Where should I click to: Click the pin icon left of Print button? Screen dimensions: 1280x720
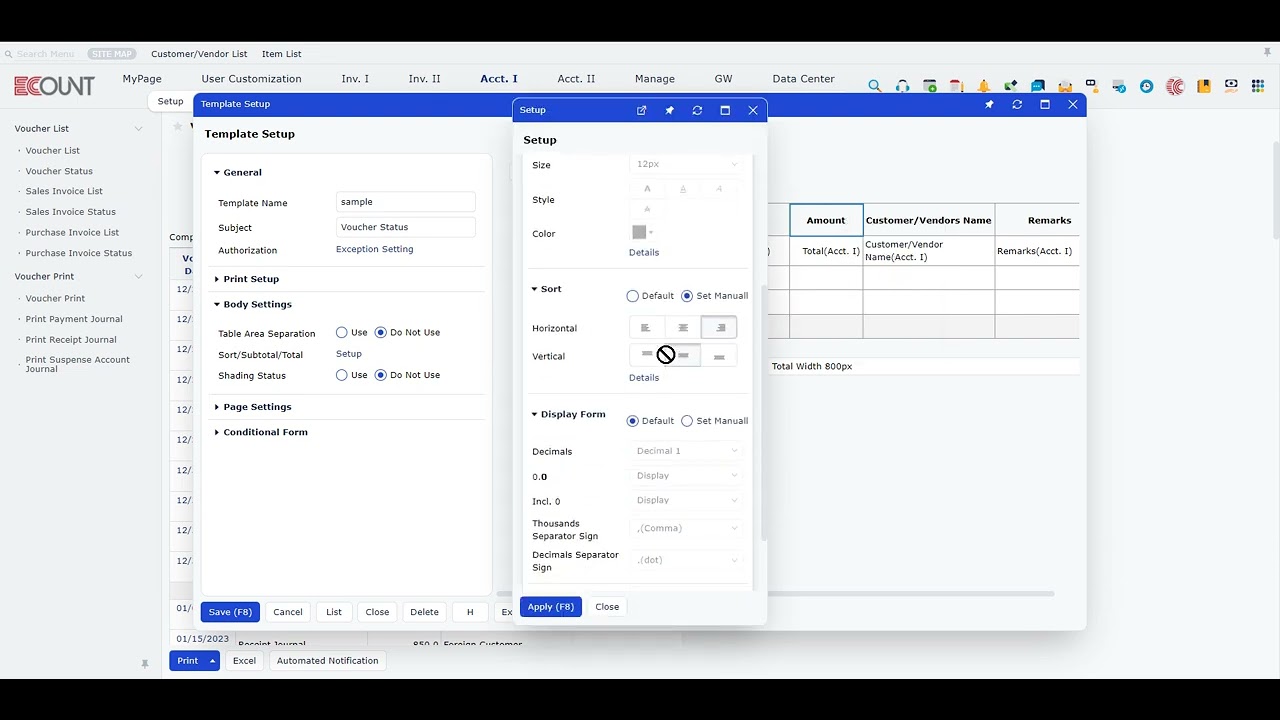(145, 663)
